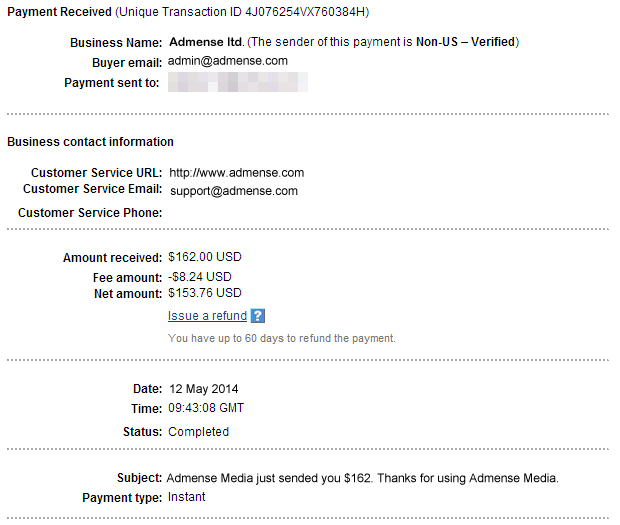Click the Non-US – Verified sender status

[465, 42]
